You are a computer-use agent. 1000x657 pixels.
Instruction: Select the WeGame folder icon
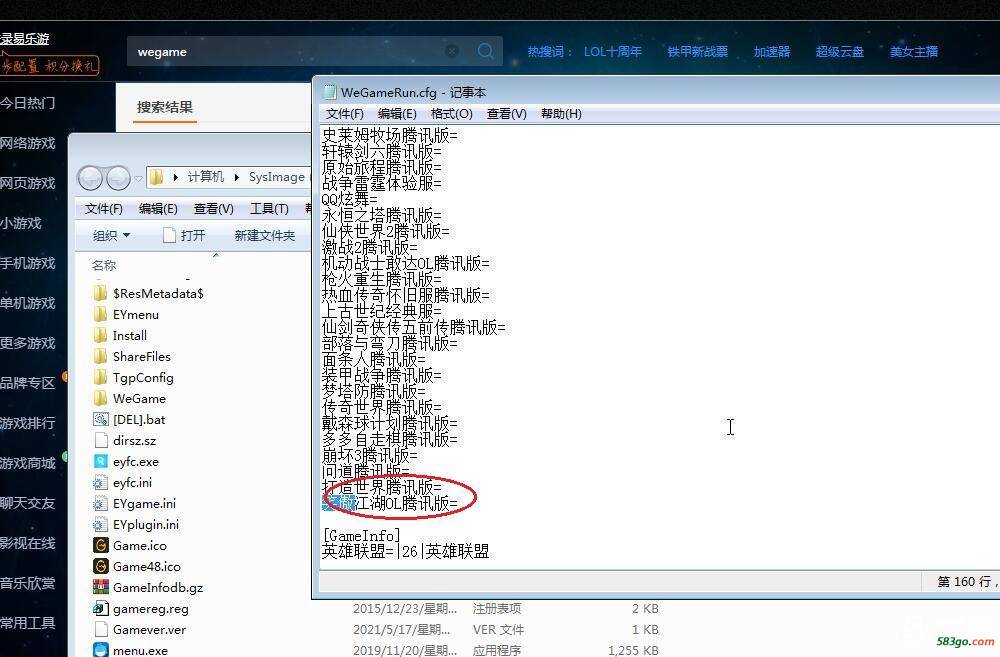(x=100, y=399)
